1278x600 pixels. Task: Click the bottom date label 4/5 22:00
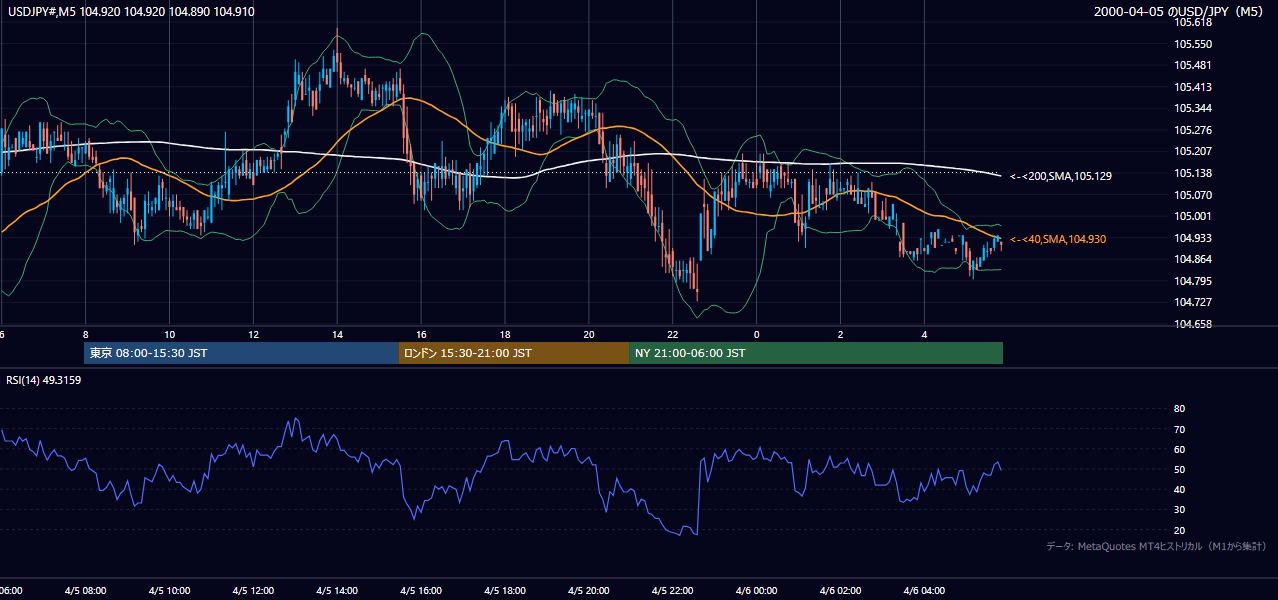click(x=673, y=591)
